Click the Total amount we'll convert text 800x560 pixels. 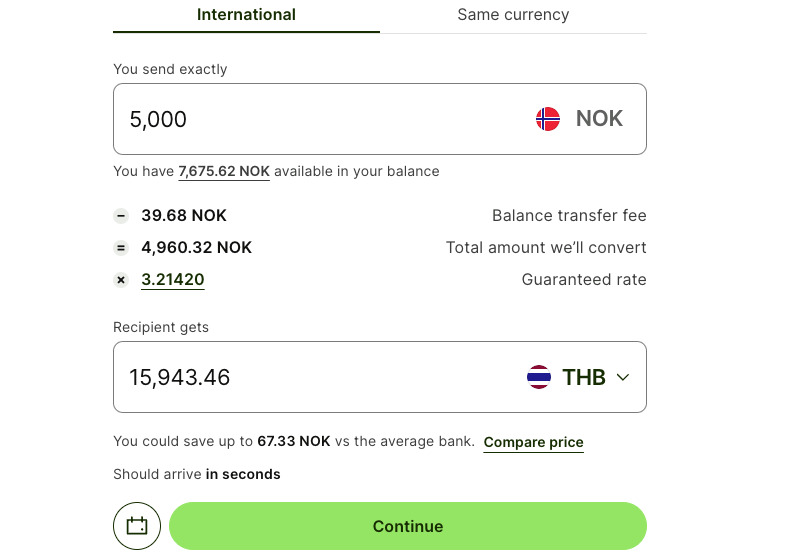(546, 248)
